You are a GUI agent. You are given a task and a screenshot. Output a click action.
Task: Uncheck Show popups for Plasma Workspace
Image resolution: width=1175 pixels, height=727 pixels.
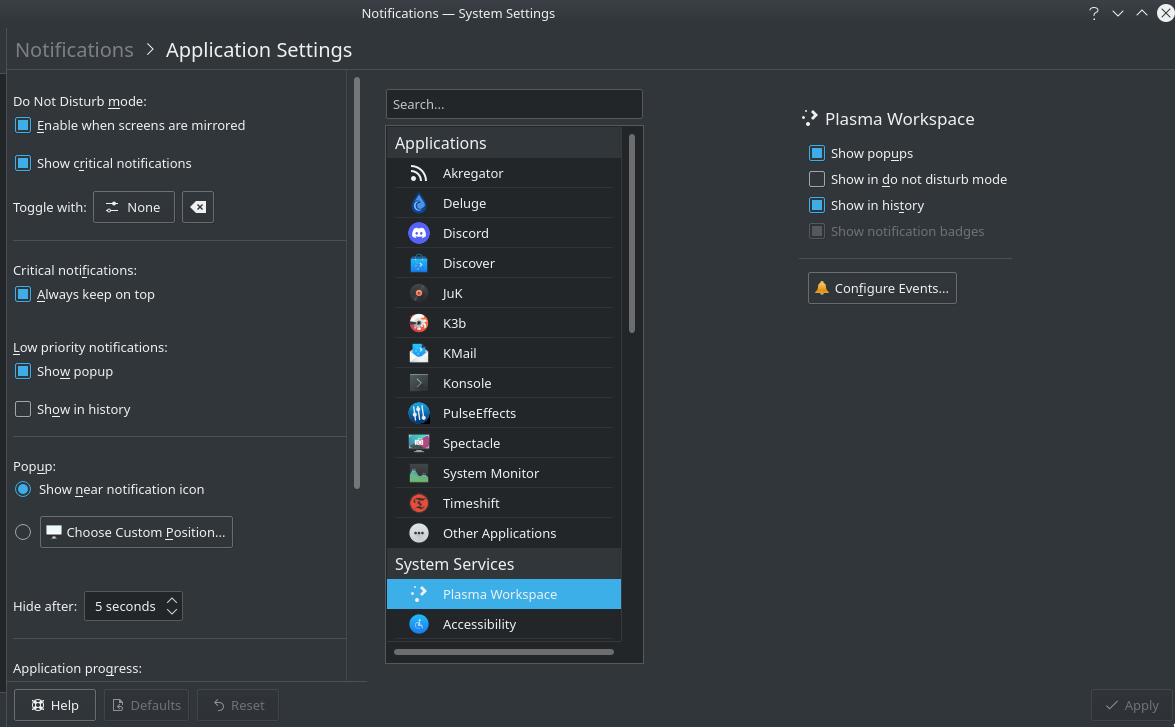coord(817,154)
